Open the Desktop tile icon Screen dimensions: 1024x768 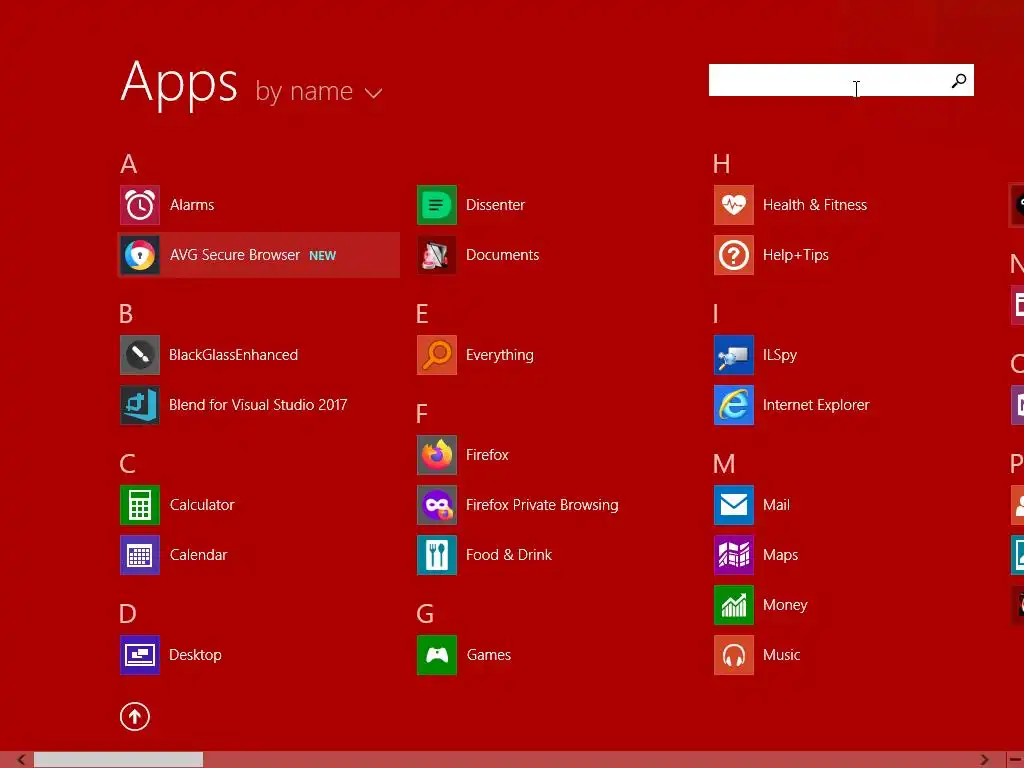(140, 655)
